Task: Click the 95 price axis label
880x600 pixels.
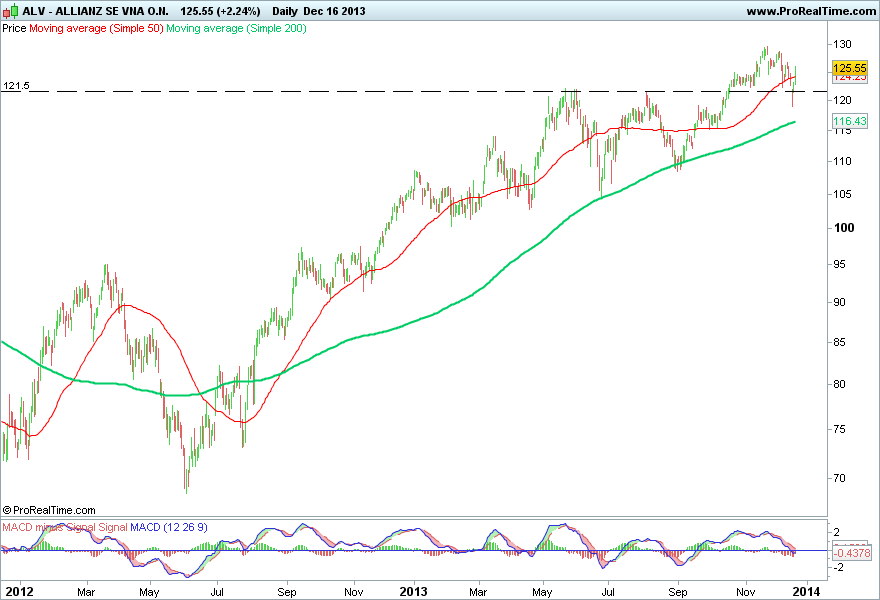Action: coord(839,264)
